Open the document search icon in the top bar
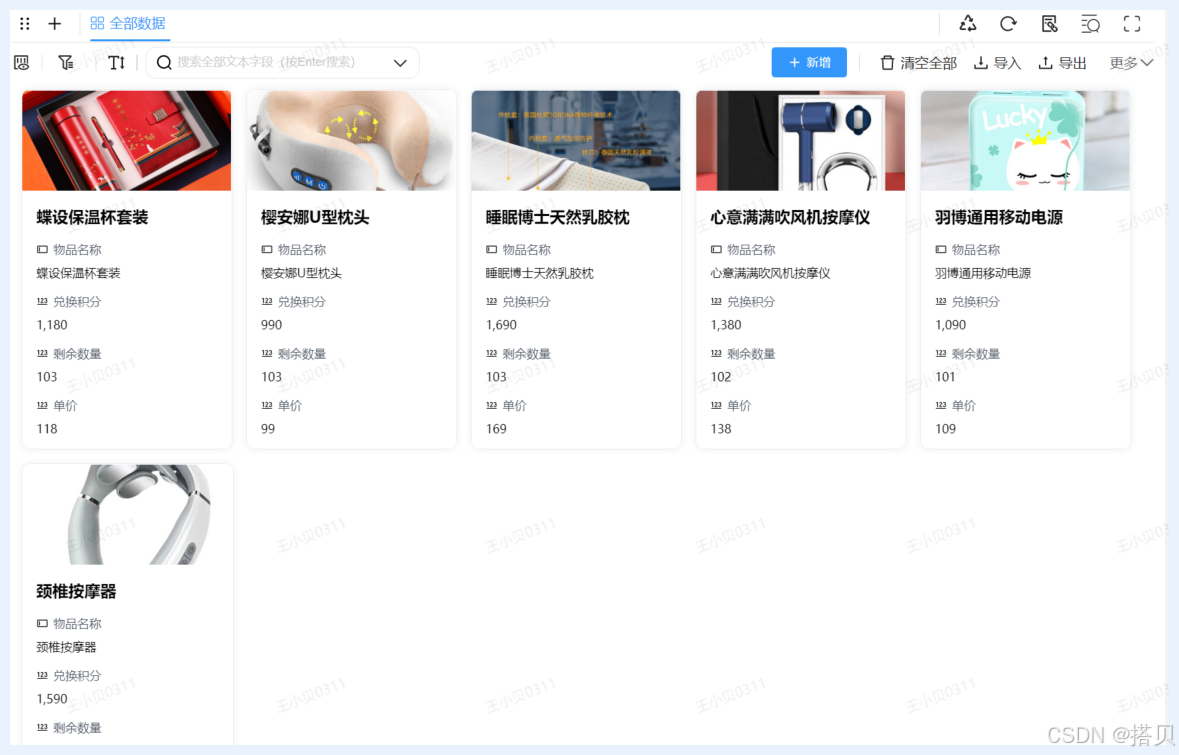 click(1050, 24)
